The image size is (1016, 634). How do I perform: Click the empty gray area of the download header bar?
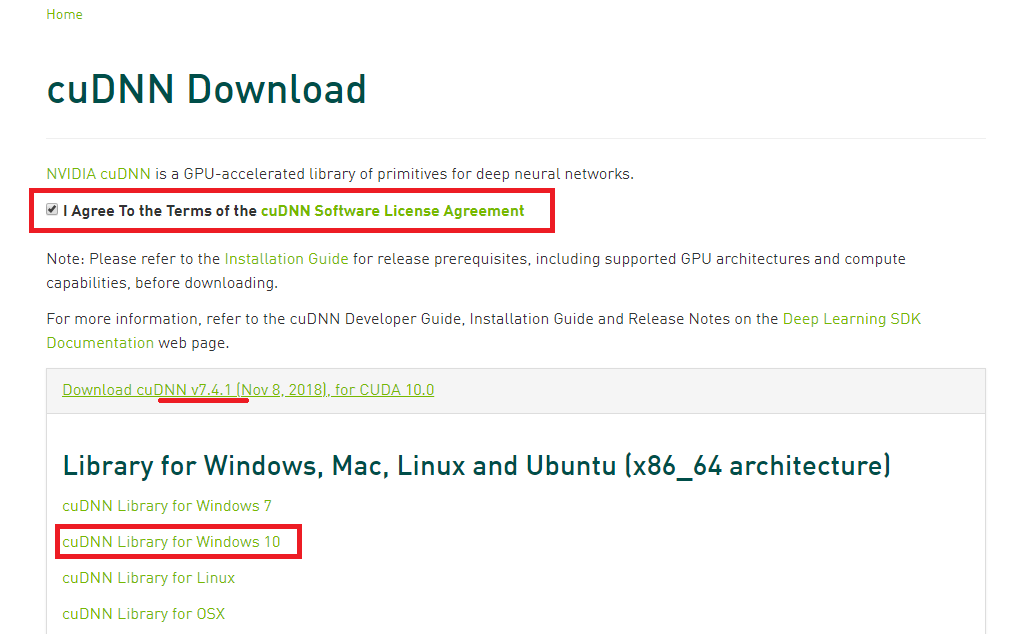[x=700, y=390]
